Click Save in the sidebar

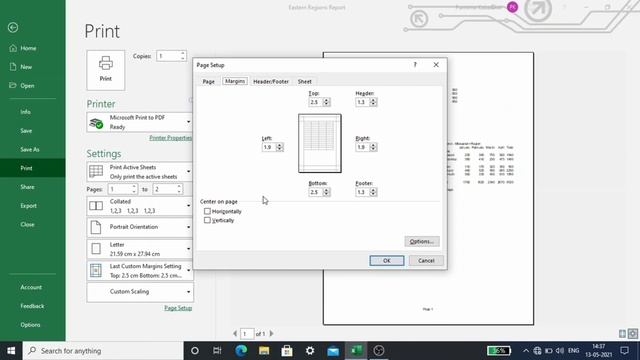[x=26, y=131]
